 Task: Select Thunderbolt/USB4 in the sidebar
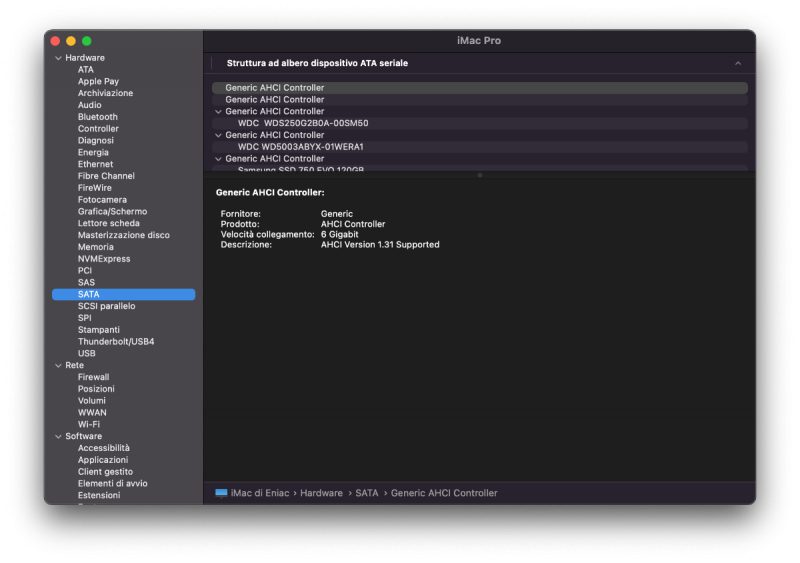116,342
